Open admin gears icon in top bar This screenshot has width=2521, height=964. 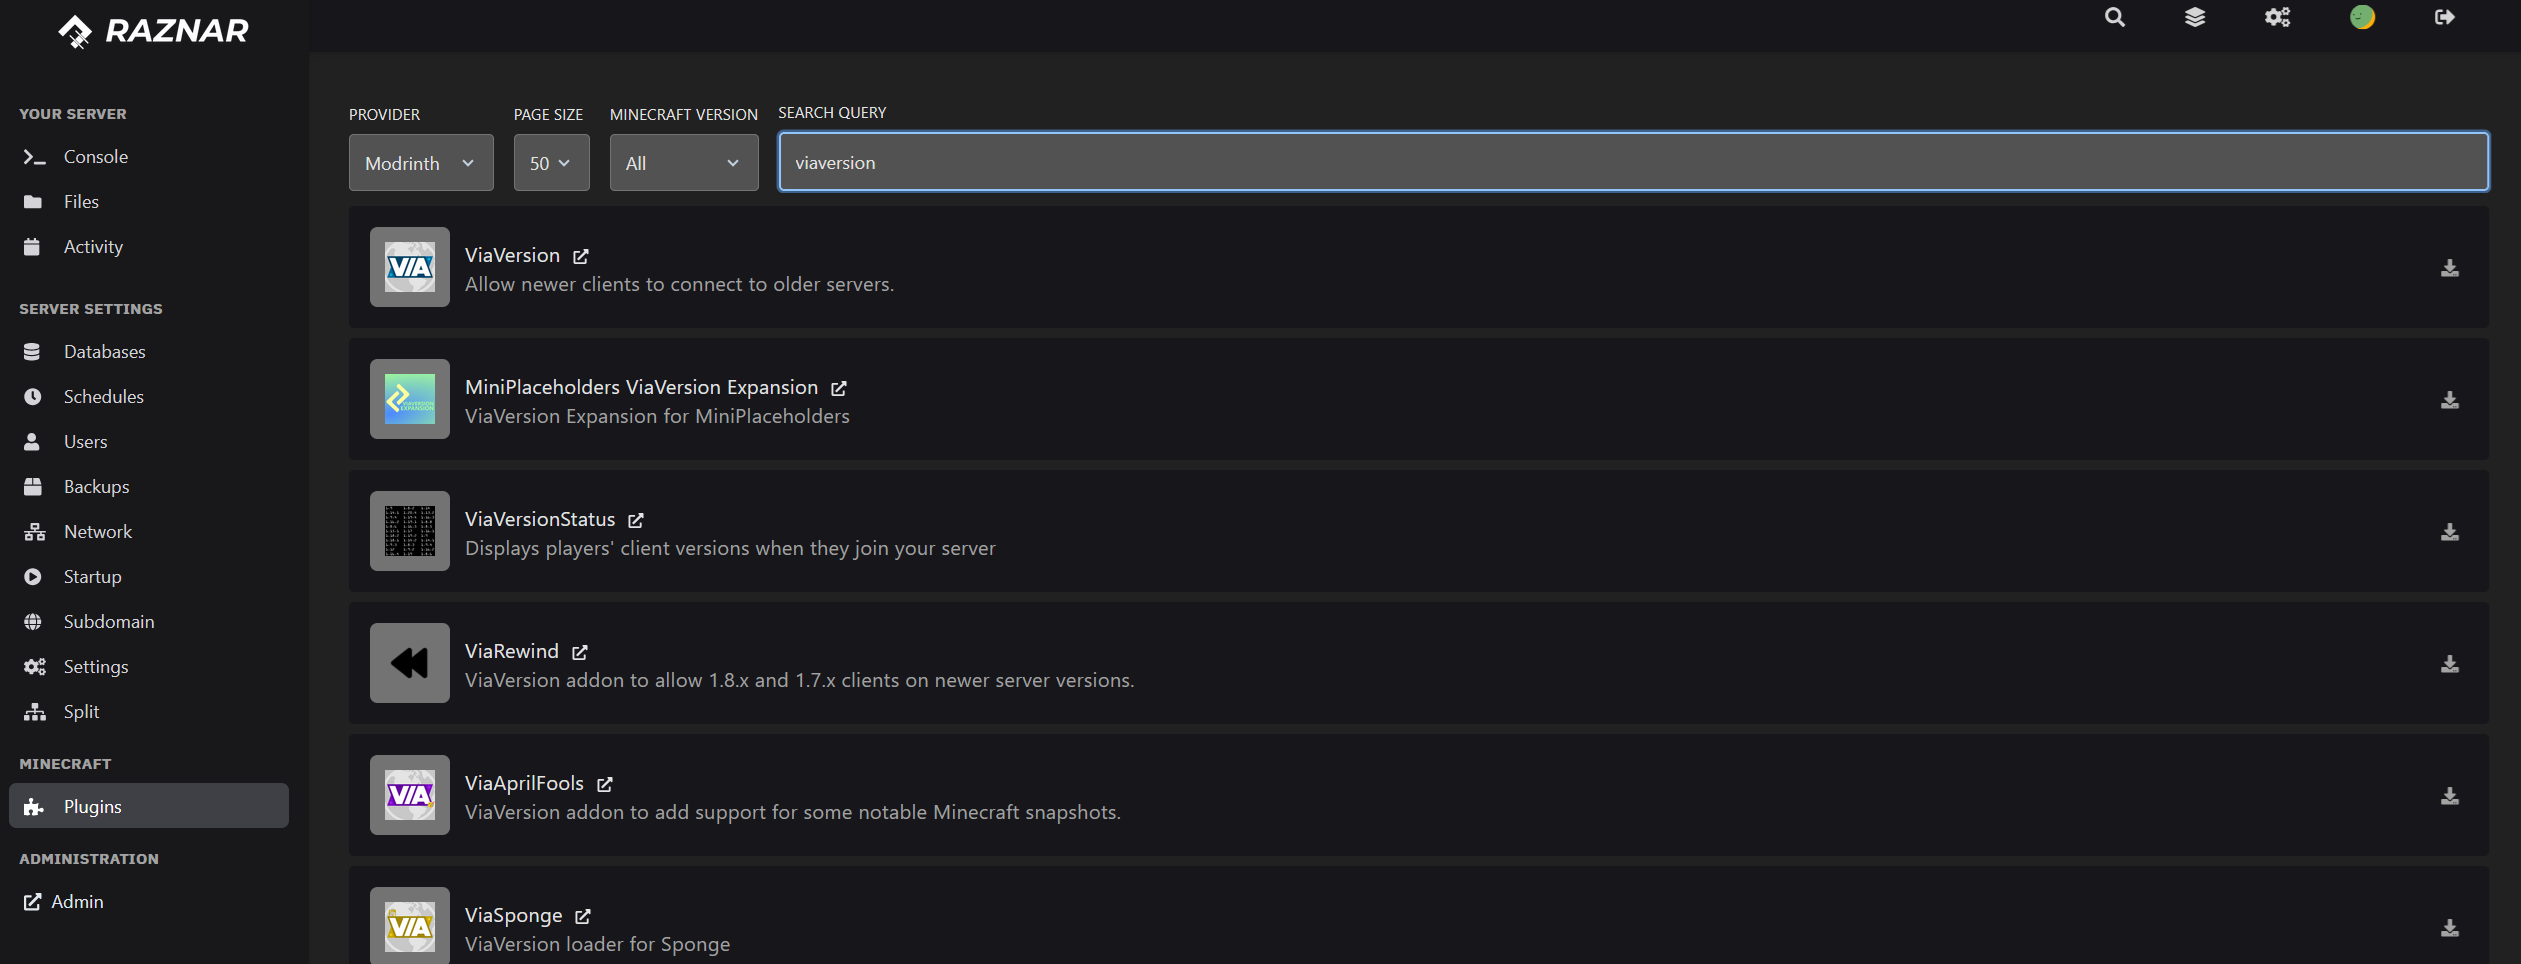(x=2277, y=17)
